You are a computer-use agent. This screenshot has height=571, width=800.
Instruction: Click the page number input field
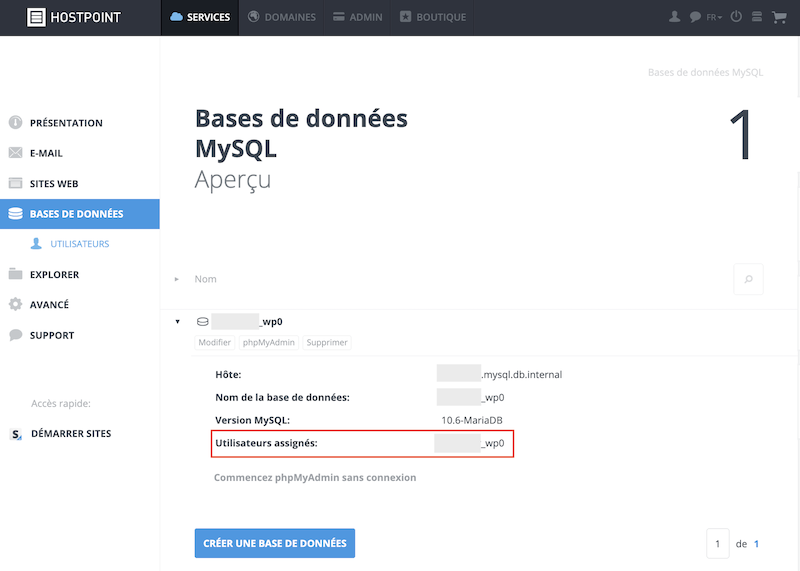(717, 543)
